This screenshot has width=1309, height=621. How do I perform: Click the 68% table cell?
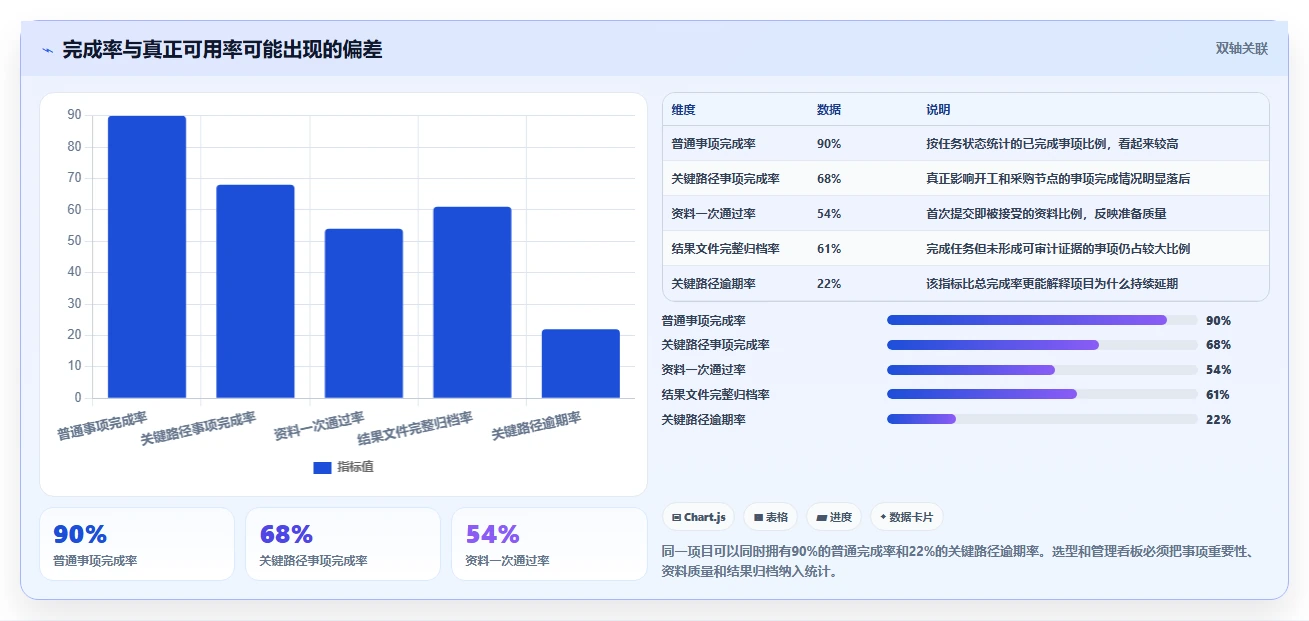(829, 179)
